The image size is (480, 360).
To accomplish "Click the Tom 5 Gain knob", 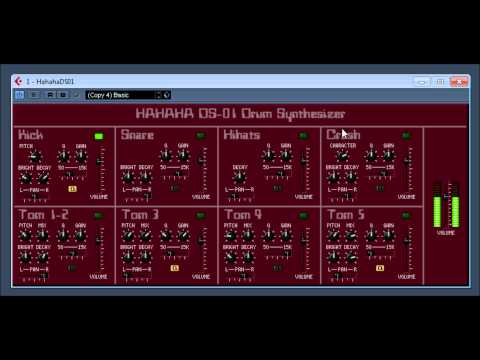I will [389, 236].
